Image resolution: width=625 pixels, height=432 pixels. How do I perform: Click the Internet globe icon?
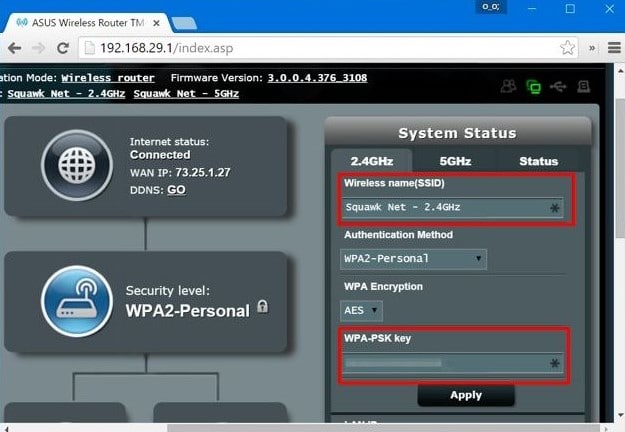coord(77,165)
